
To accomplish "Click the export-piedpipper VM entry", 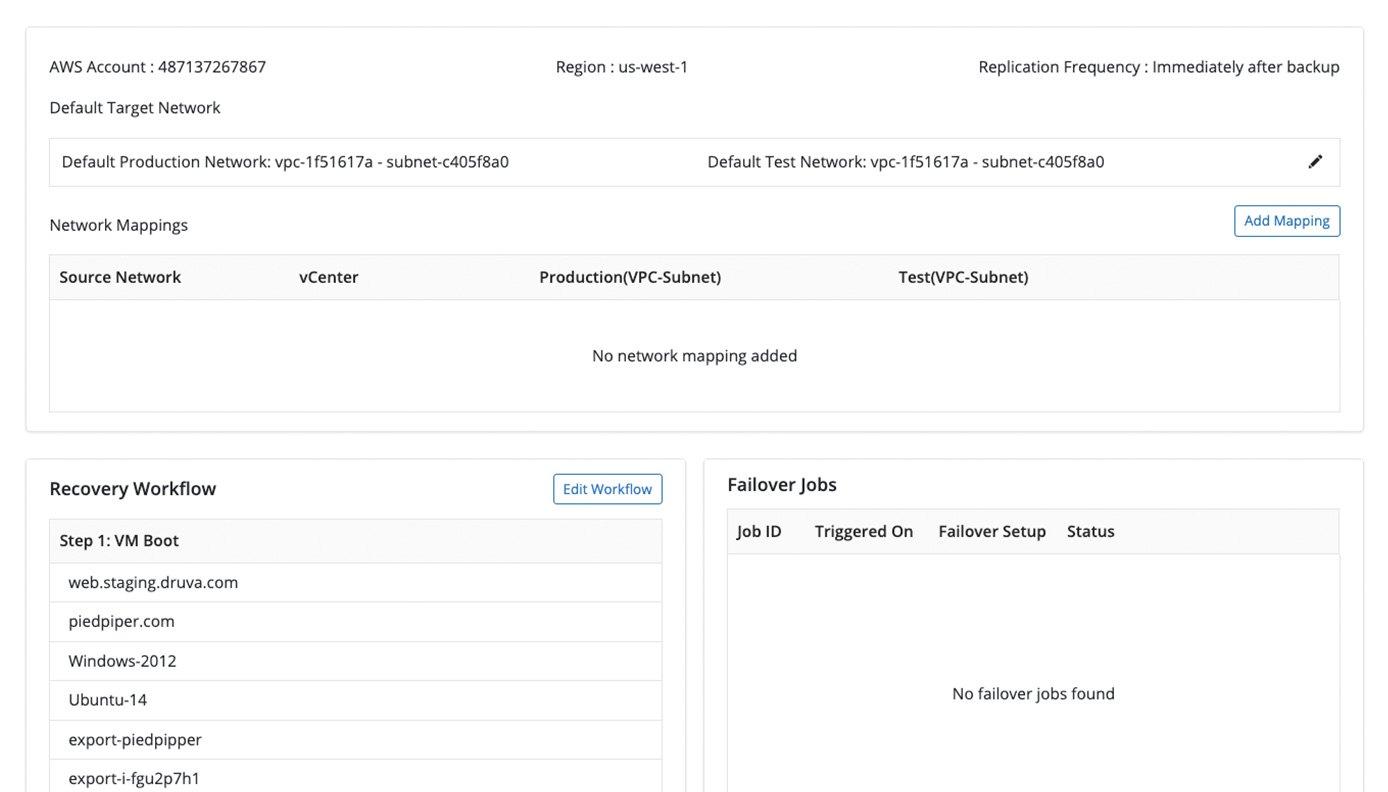I will (x=135, y=740).
